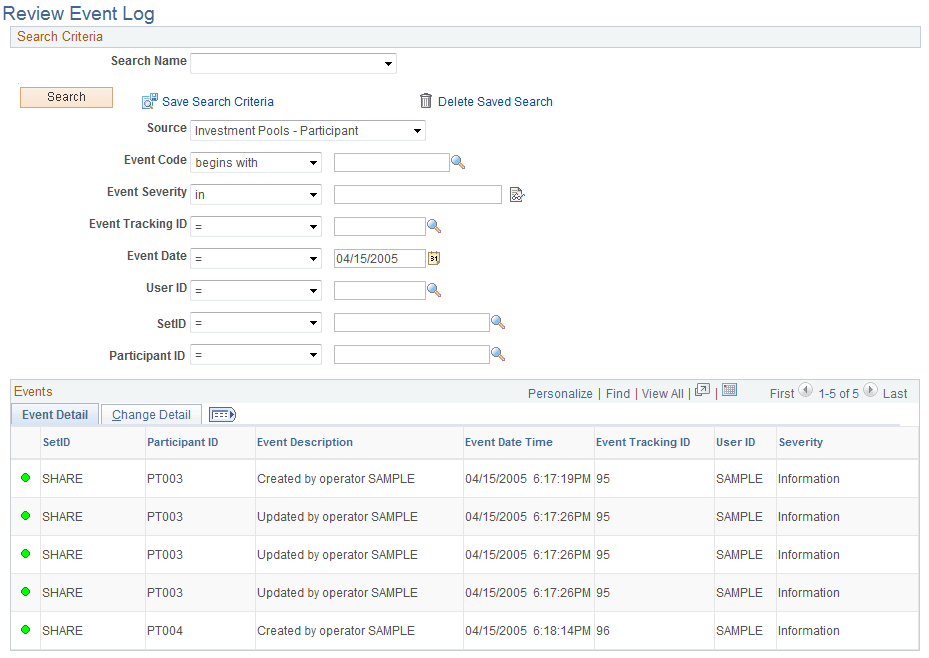Open Event Code operator dropdown
Image resolution: width=929 pixels, height=658 pixels.
click(256, 162)
